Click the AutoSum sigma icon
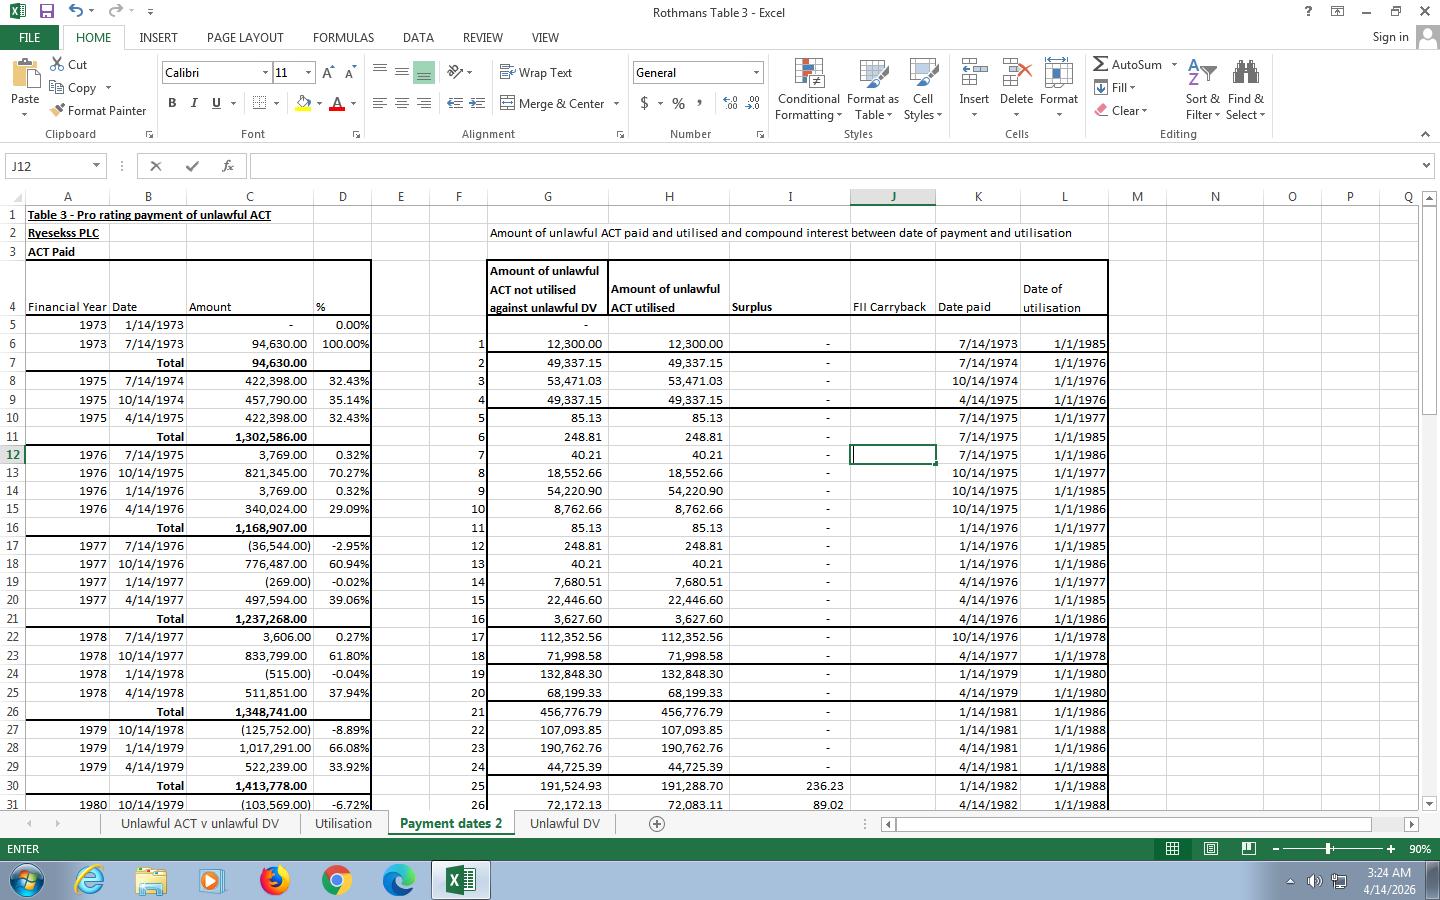 point(1101,65)
